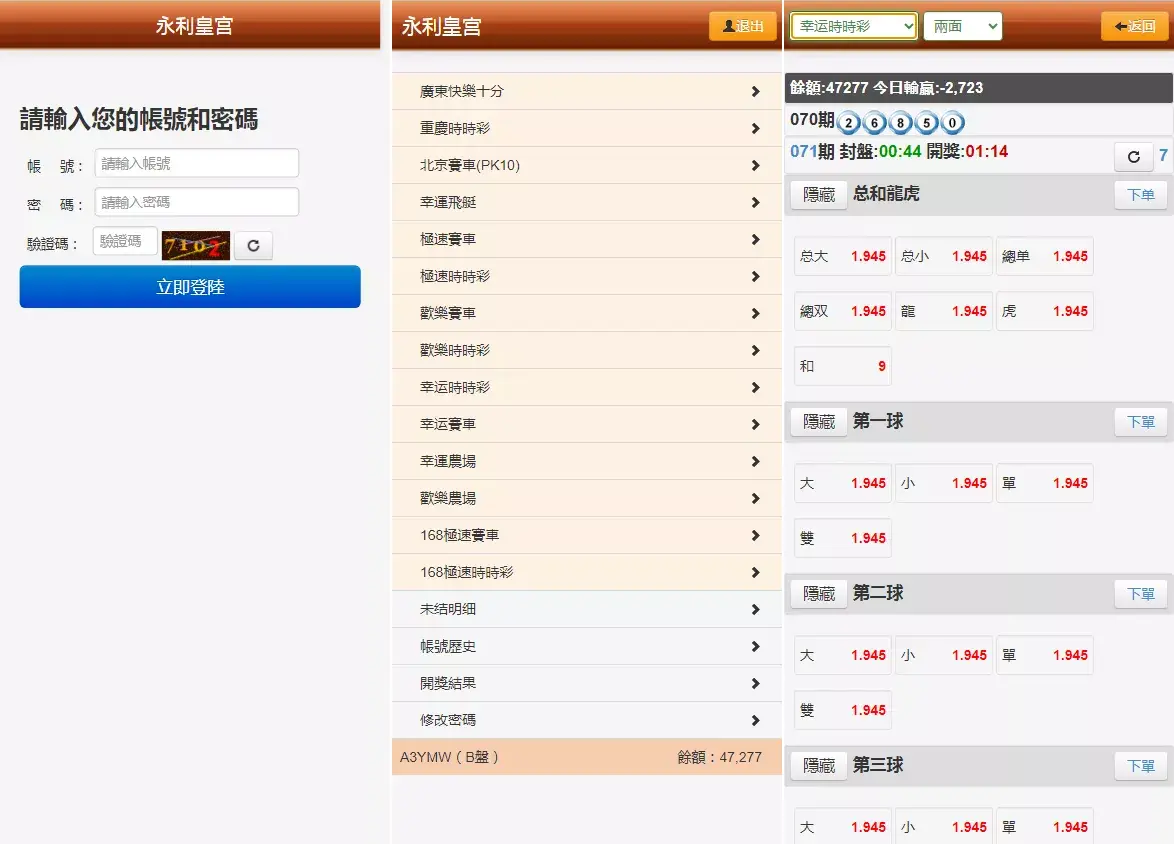Open the 兩面 bet type dropdown
The width and height of the screenshot is (1174, 844).
962,26
